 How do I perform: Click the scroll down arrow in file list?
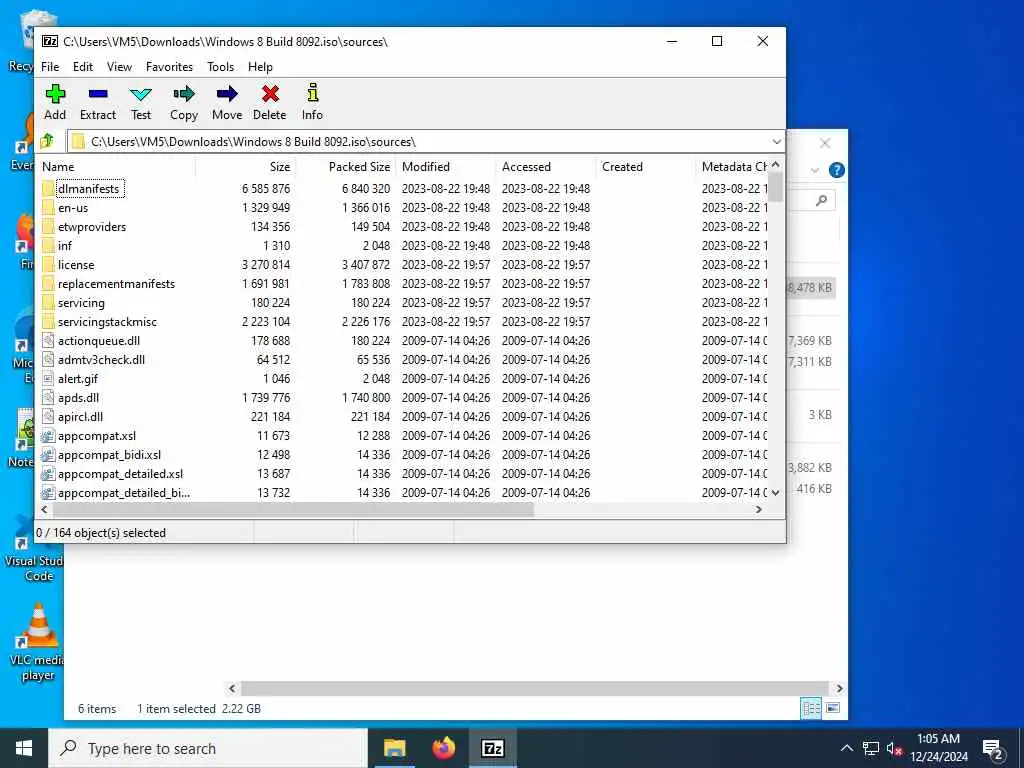[775, 492]
